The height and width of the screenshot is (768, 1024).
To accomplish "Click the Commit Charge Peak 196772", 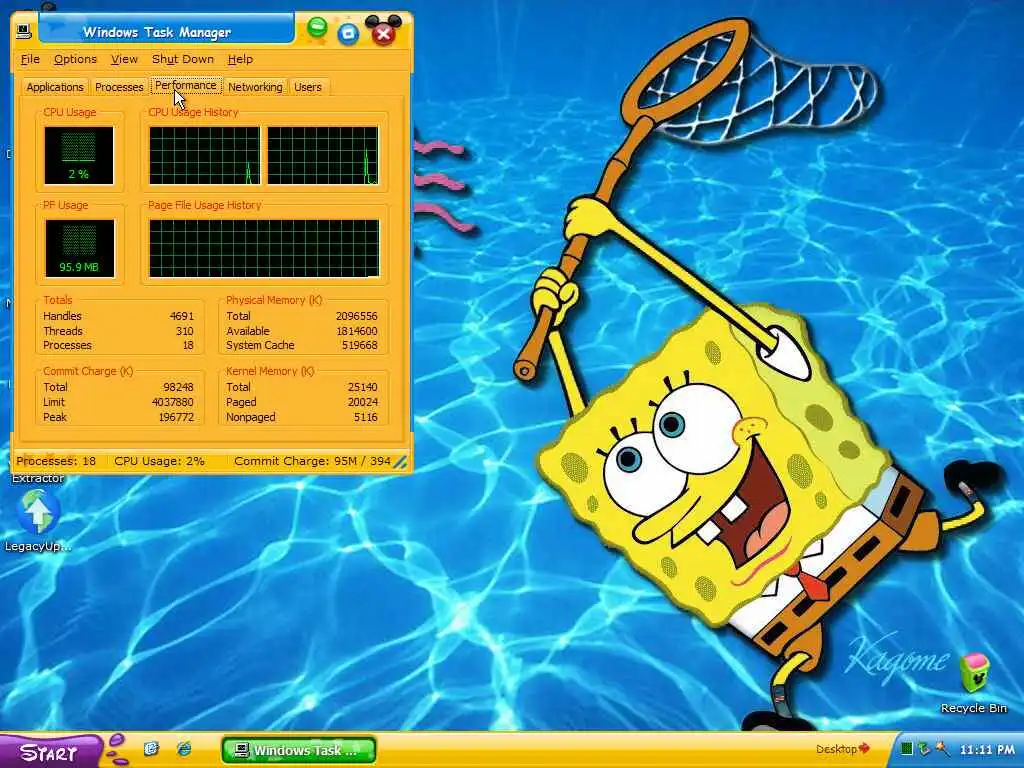I will pyautogui.click(x=176, y=417).
